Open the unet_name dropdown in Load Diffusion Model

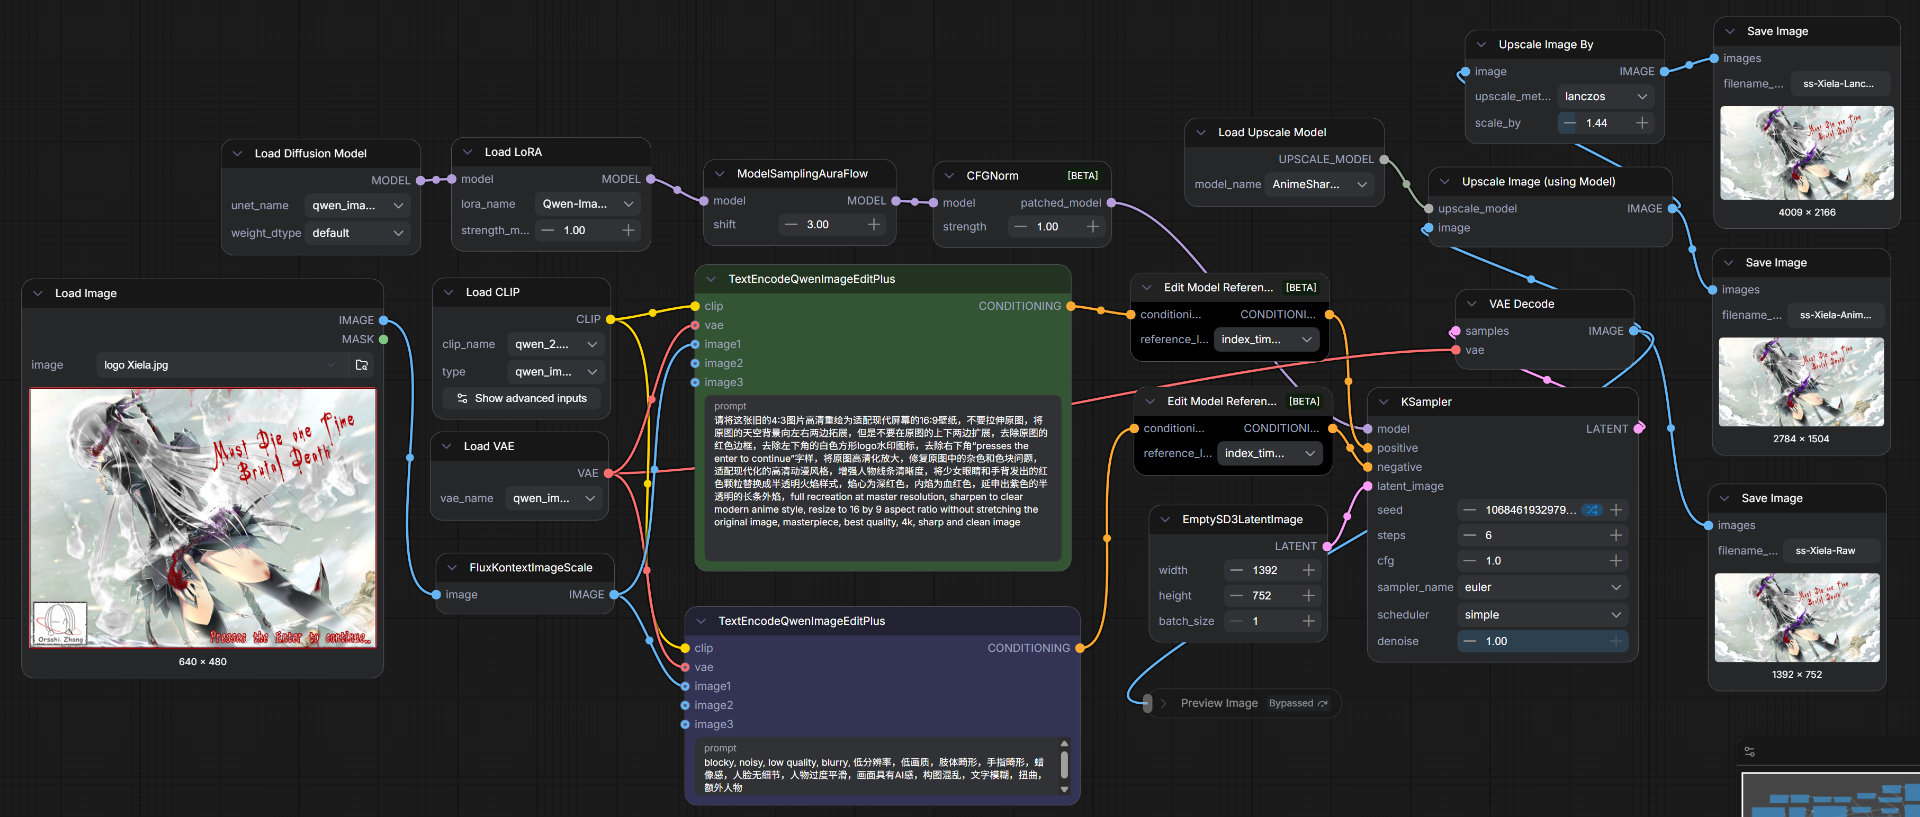[x=358, y=205]
